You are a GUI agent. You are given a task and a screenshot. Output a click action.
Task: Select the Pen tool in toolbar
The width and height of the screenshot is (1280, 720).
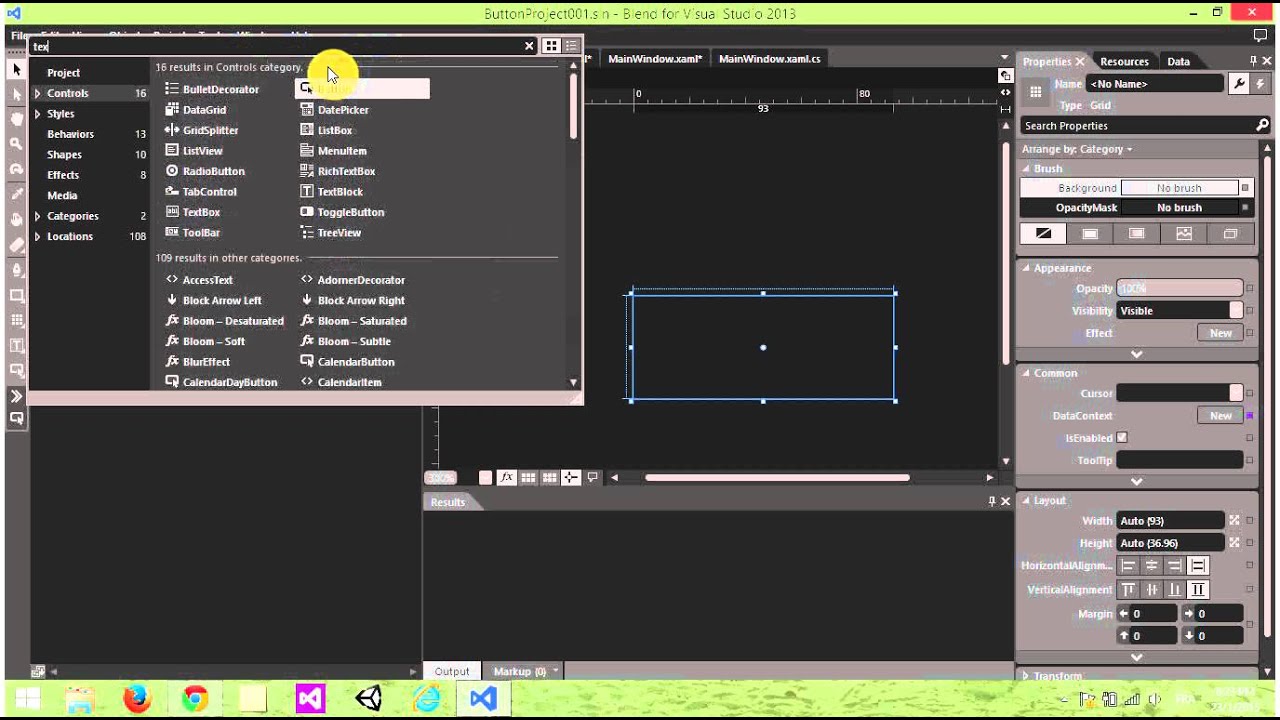coord(17,270)
